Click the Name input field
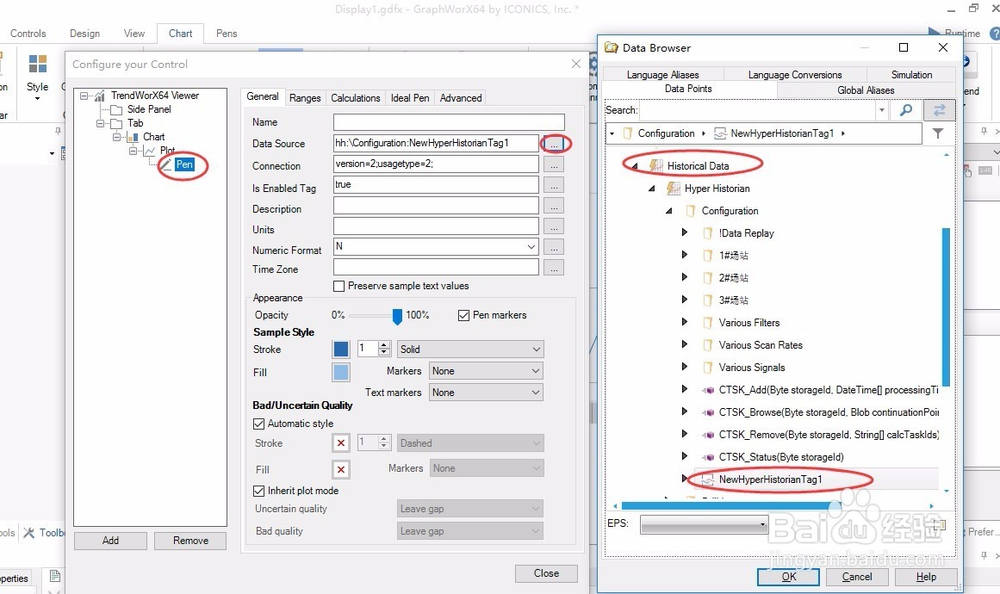The height and width of the screenshot is (594, 1000). tap(449, 123)
